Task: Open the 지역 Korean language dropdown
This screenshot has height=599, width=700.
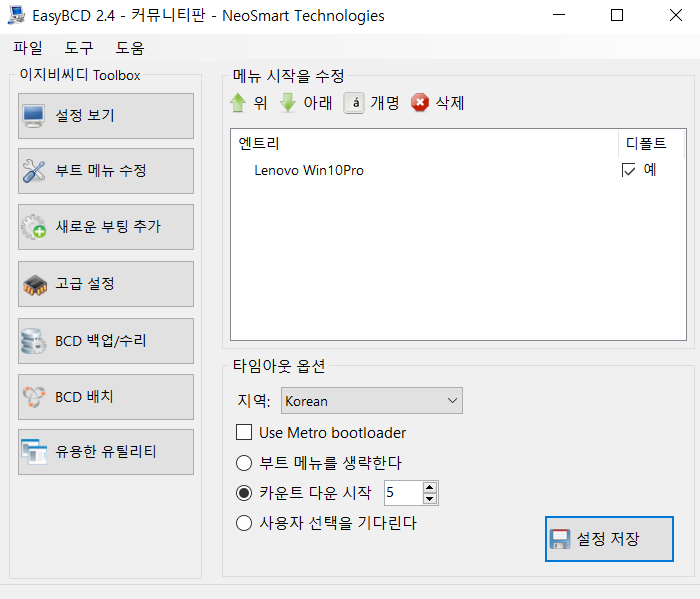Action: (371, 401)
